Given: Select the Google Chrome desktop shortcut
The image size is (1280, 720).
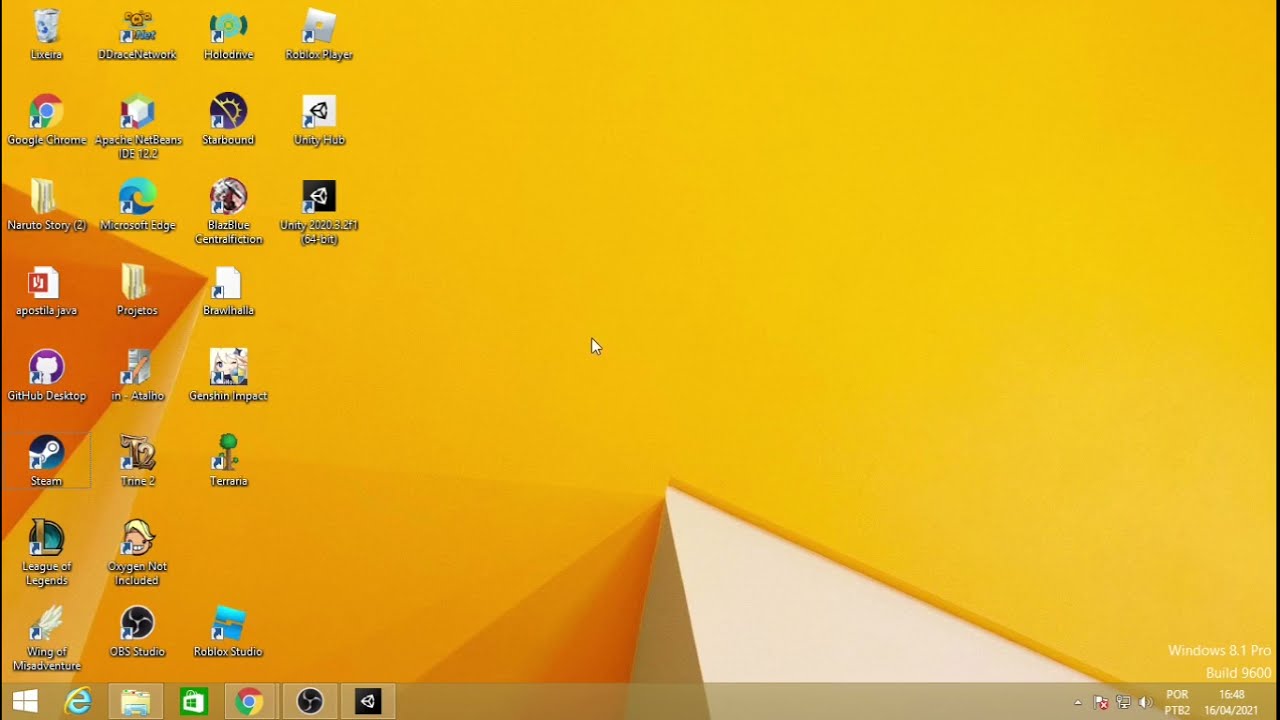Looking at the screenshot, I should click(x=46, y=121).
